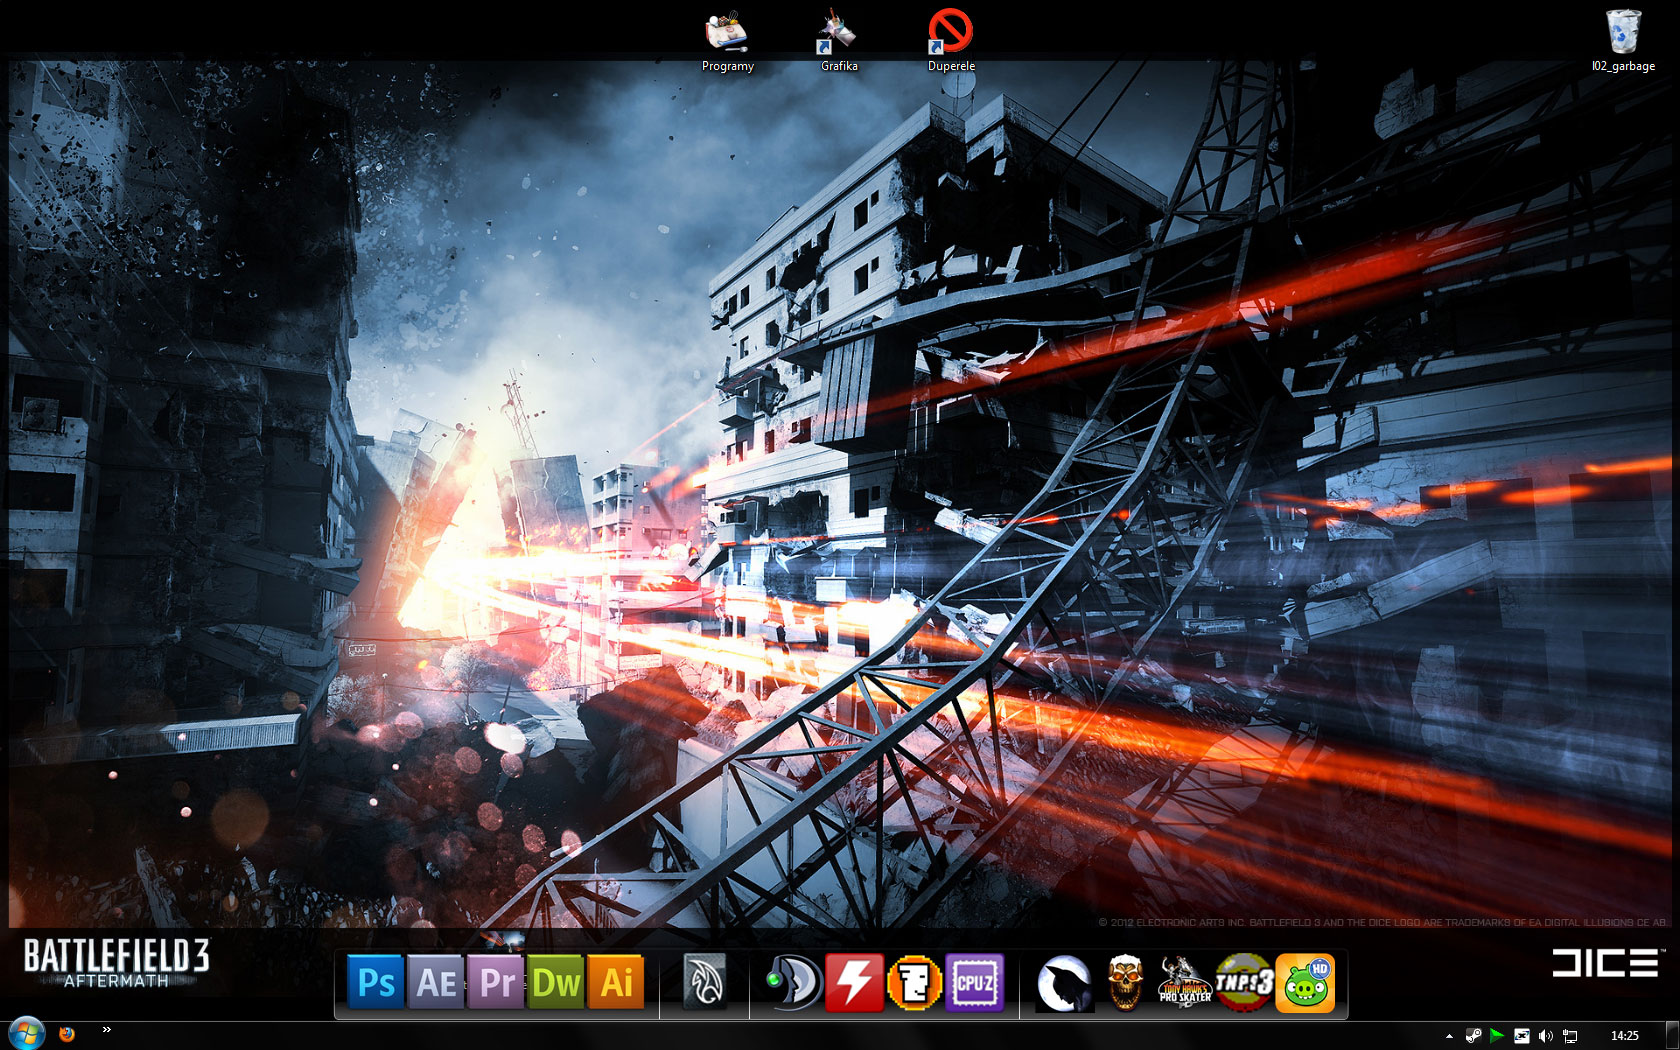
Task: Open Dreamweaver via the Dw icon
Action: 556,982
